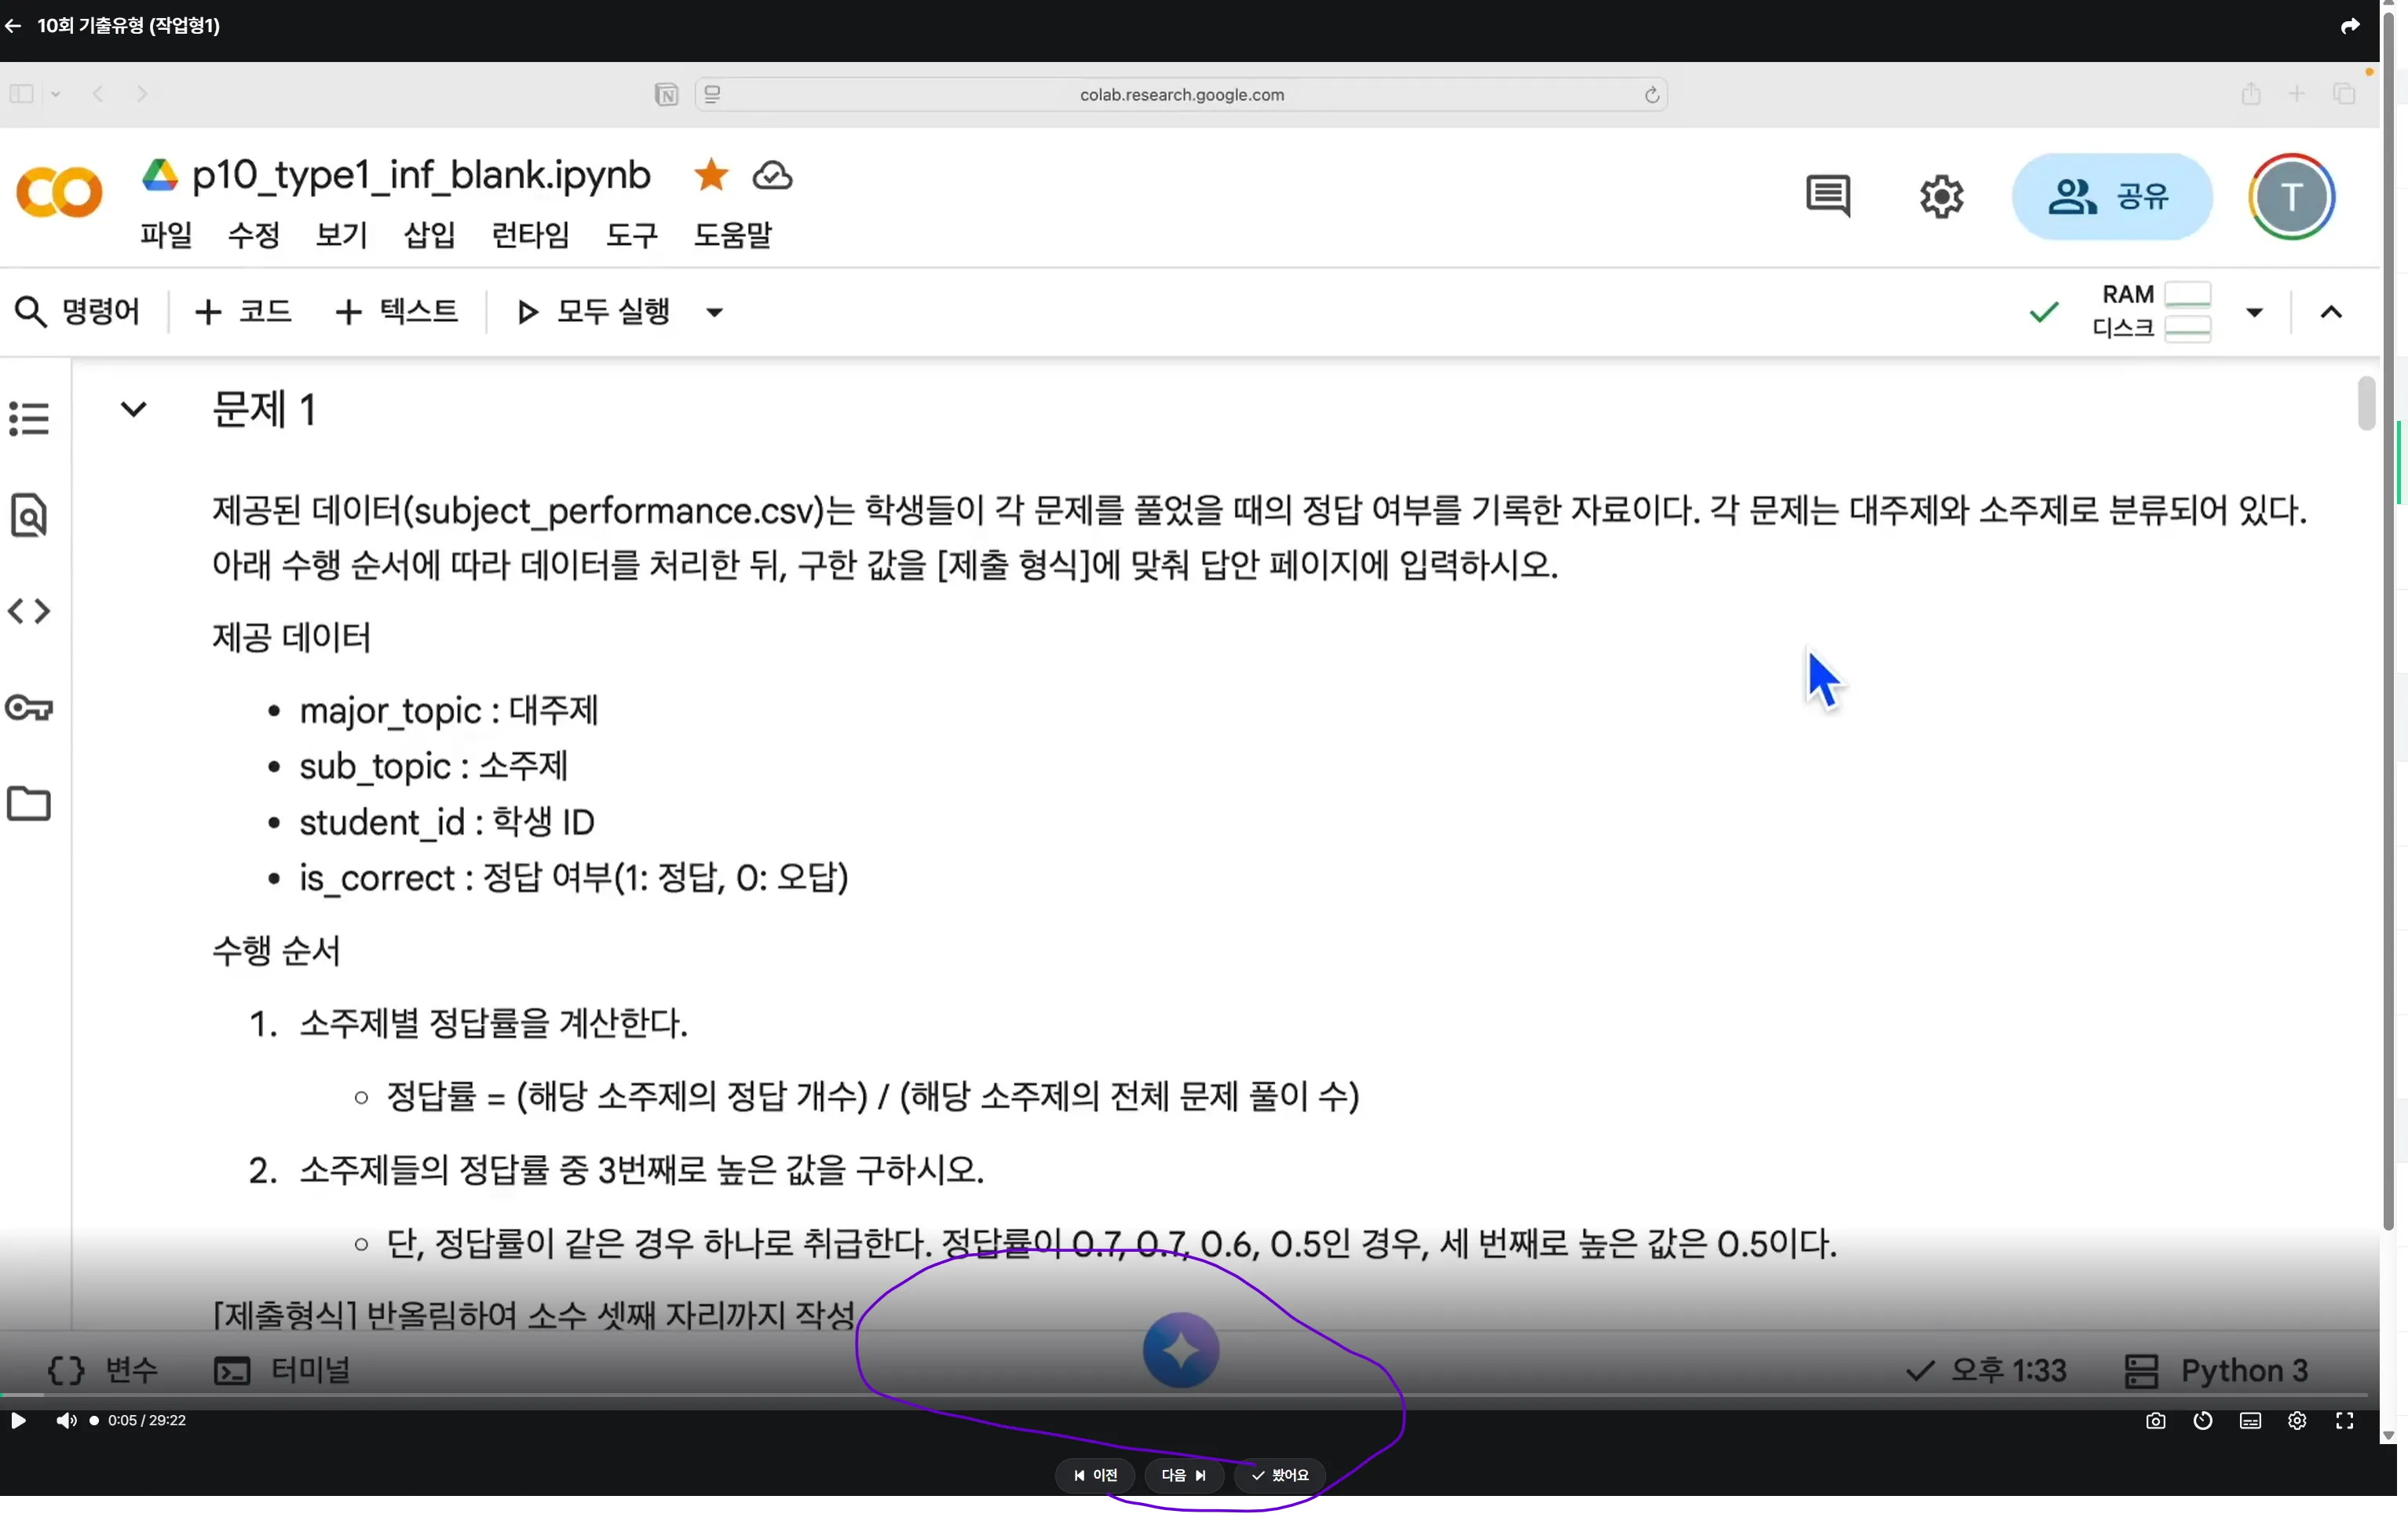Capture a video screenshot with camera icon
The width and height of the screenshot is (2408, 1514).
(x=2155, y=1420)
